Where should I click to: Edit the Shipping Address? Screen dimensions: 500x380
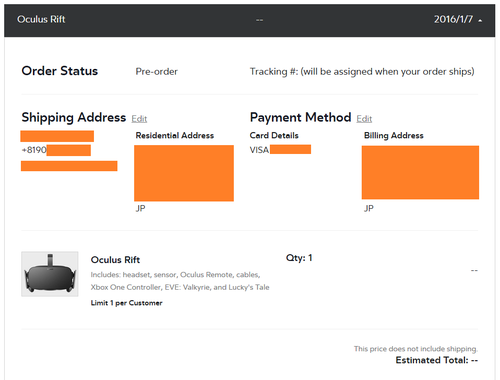[139, 119]
